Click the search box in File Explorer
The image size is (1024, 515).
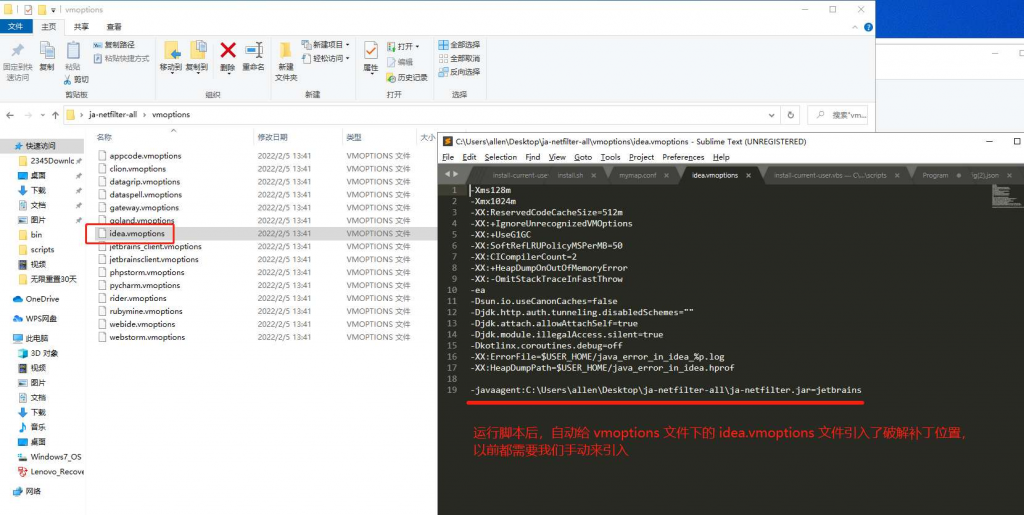pyautogui.click(x=840, y=115)
